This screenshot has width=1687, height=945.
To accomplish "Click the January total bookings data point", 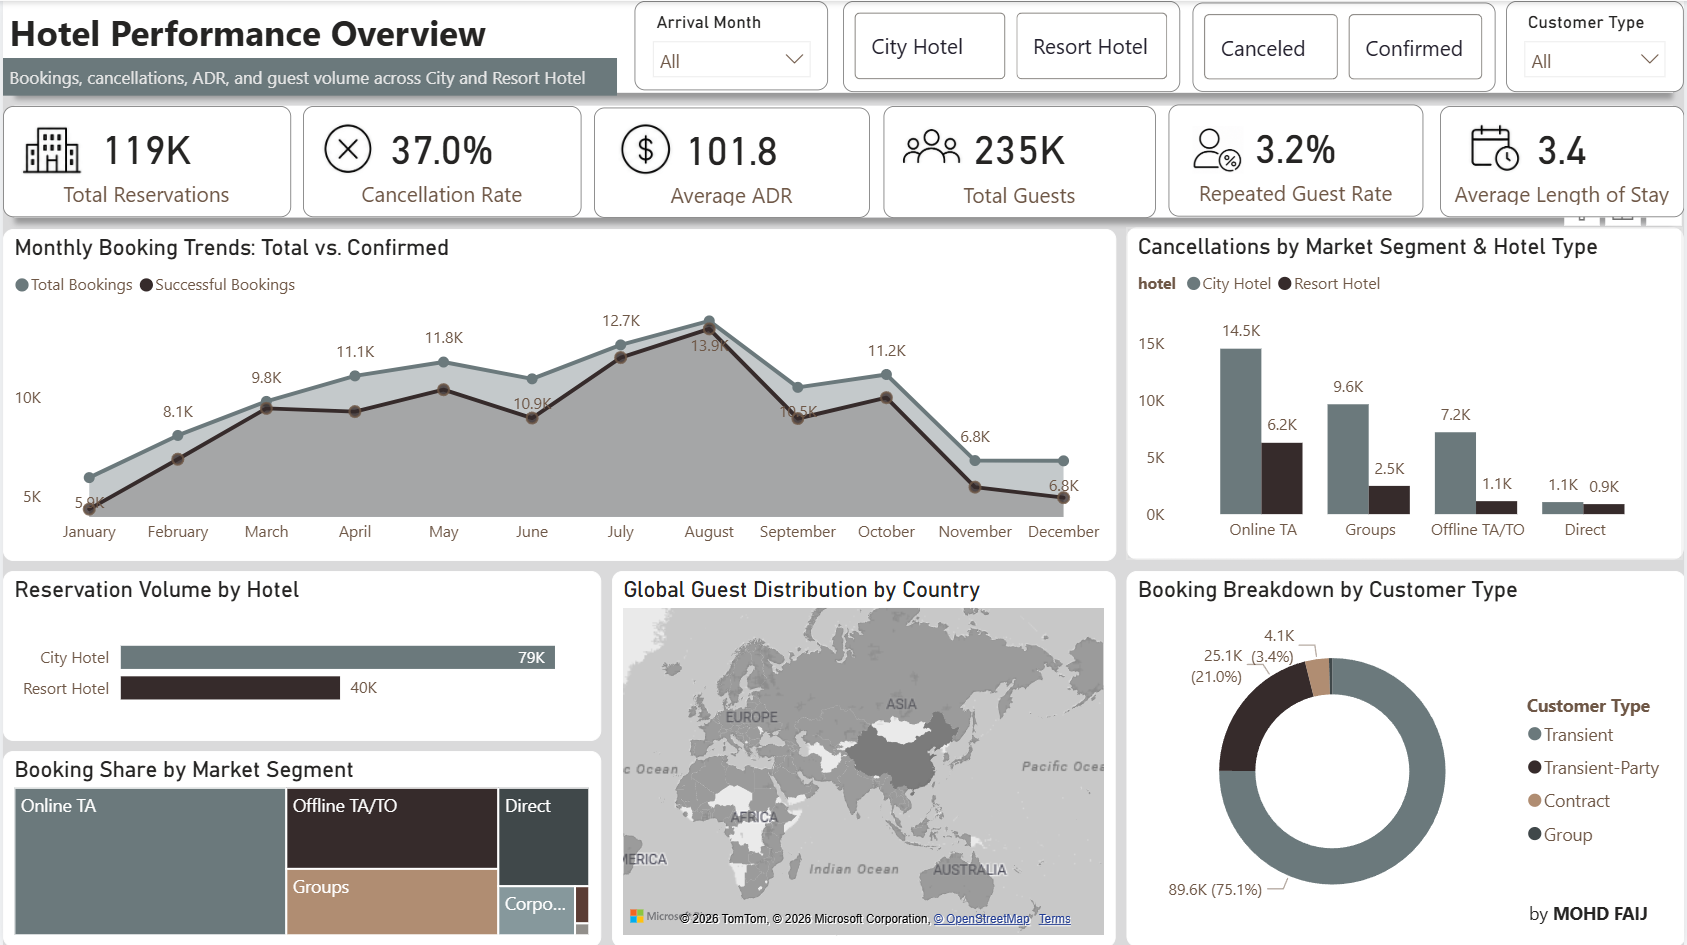I will 89,478.
